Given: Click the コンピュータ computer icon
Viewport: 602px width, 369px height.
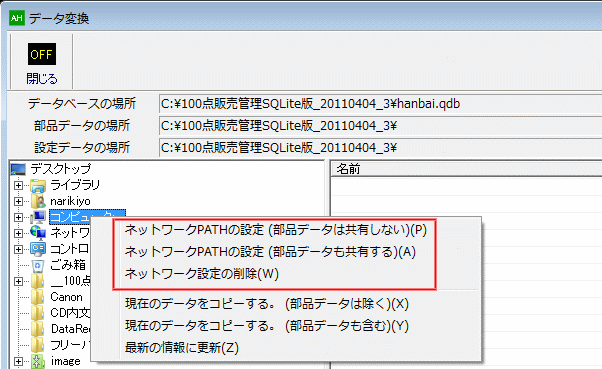Looking at the screenshot, I should point(38,217).
